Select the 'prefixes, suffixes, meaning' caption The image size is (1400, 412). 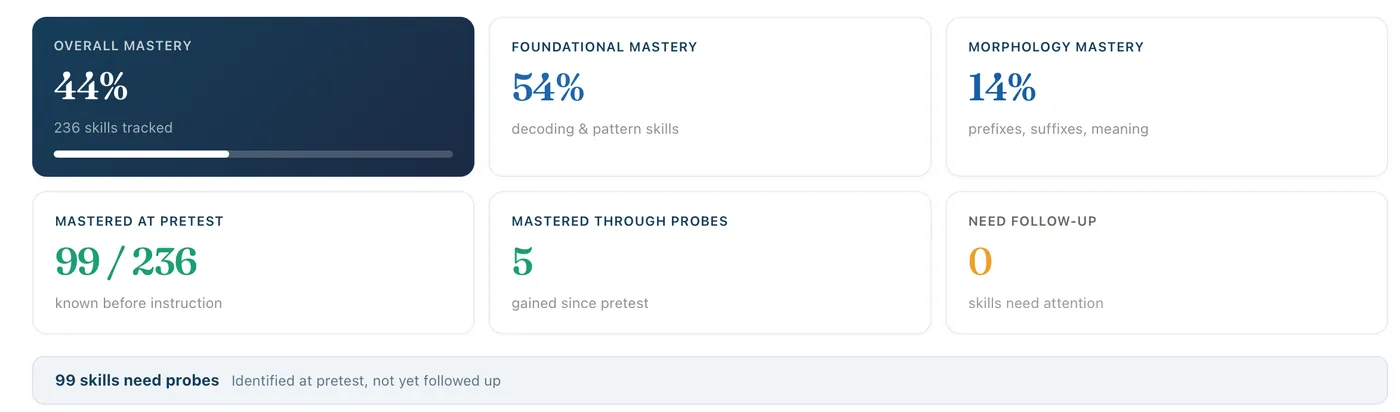[1058, 129]
